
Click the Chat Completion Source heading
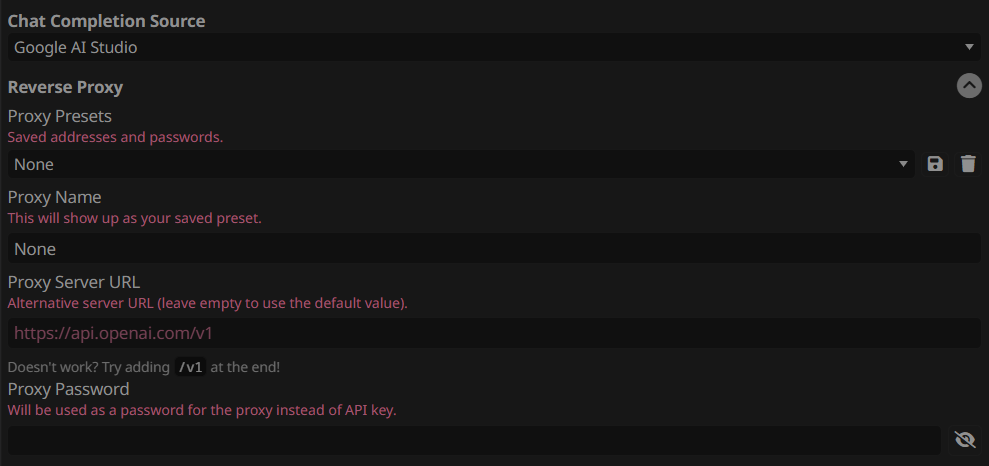click(x=106, y=21)
